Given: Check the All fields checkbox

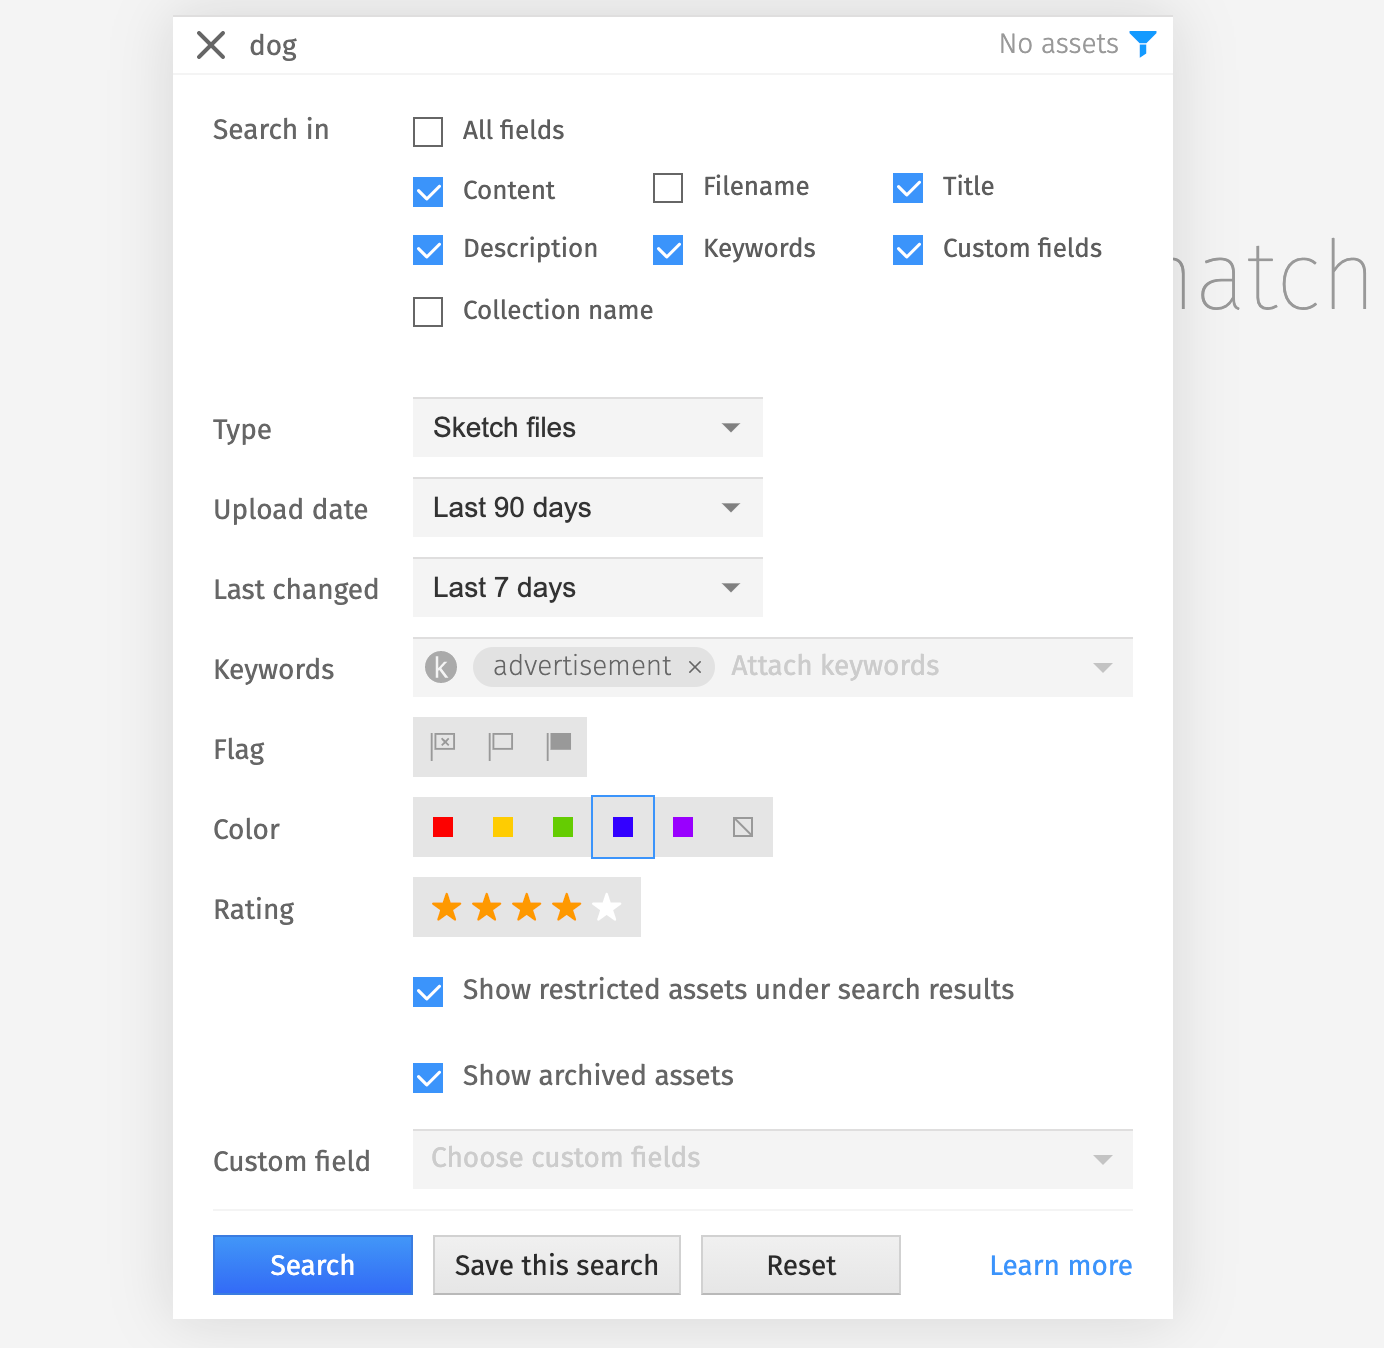Looking at the screenshot, I should pos(428,132).
